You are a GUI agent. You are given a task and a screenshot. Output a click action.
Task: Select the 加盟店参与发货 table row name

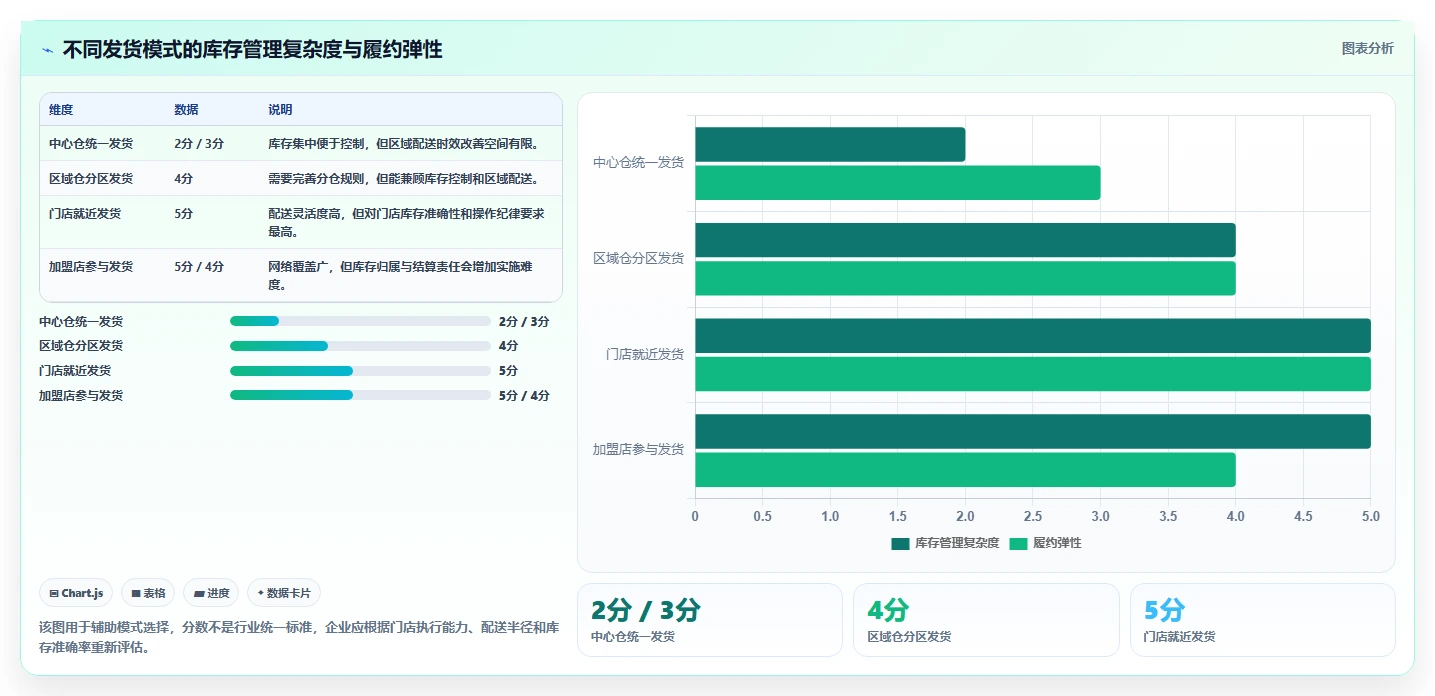[x=91, y=266]
